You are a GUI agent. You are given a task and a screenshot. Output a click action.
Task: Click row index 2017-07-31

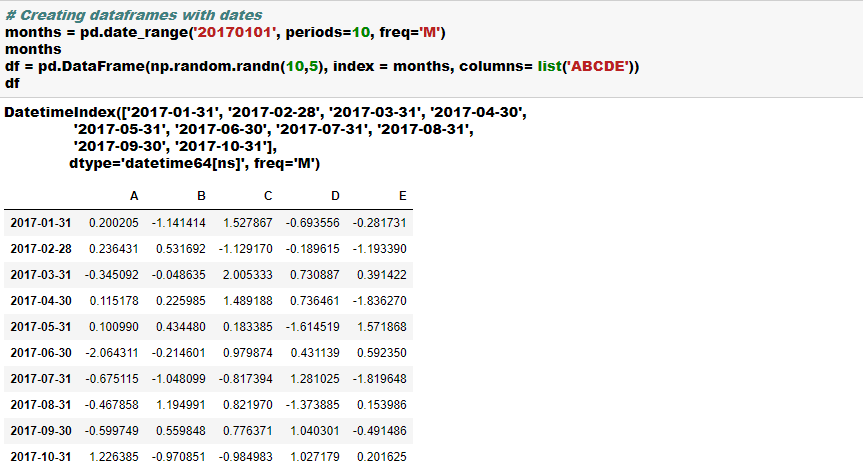(x=41, y=379)
